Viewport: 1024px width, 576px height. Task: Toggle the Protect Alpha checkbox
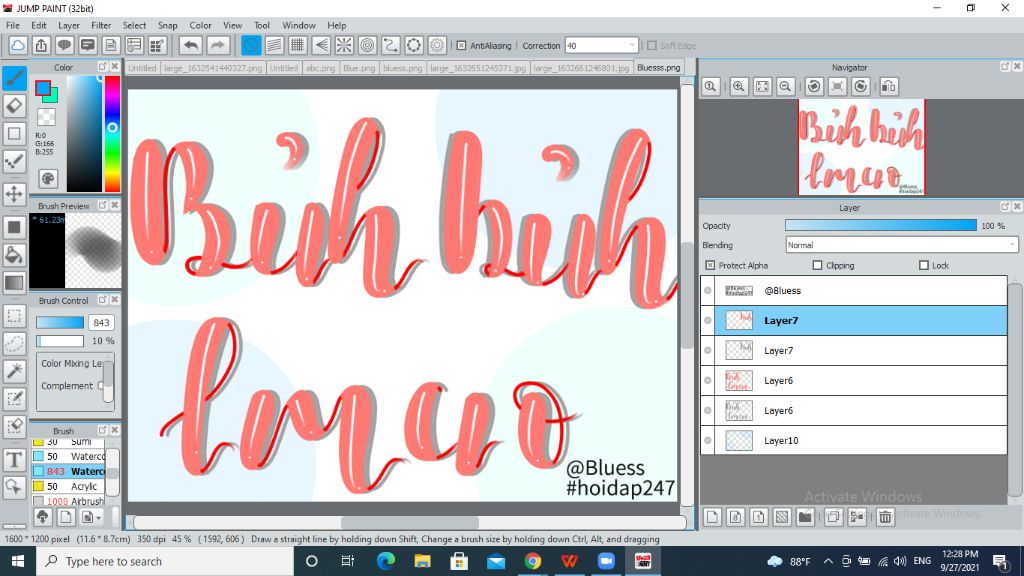click(x=710, y=265)
